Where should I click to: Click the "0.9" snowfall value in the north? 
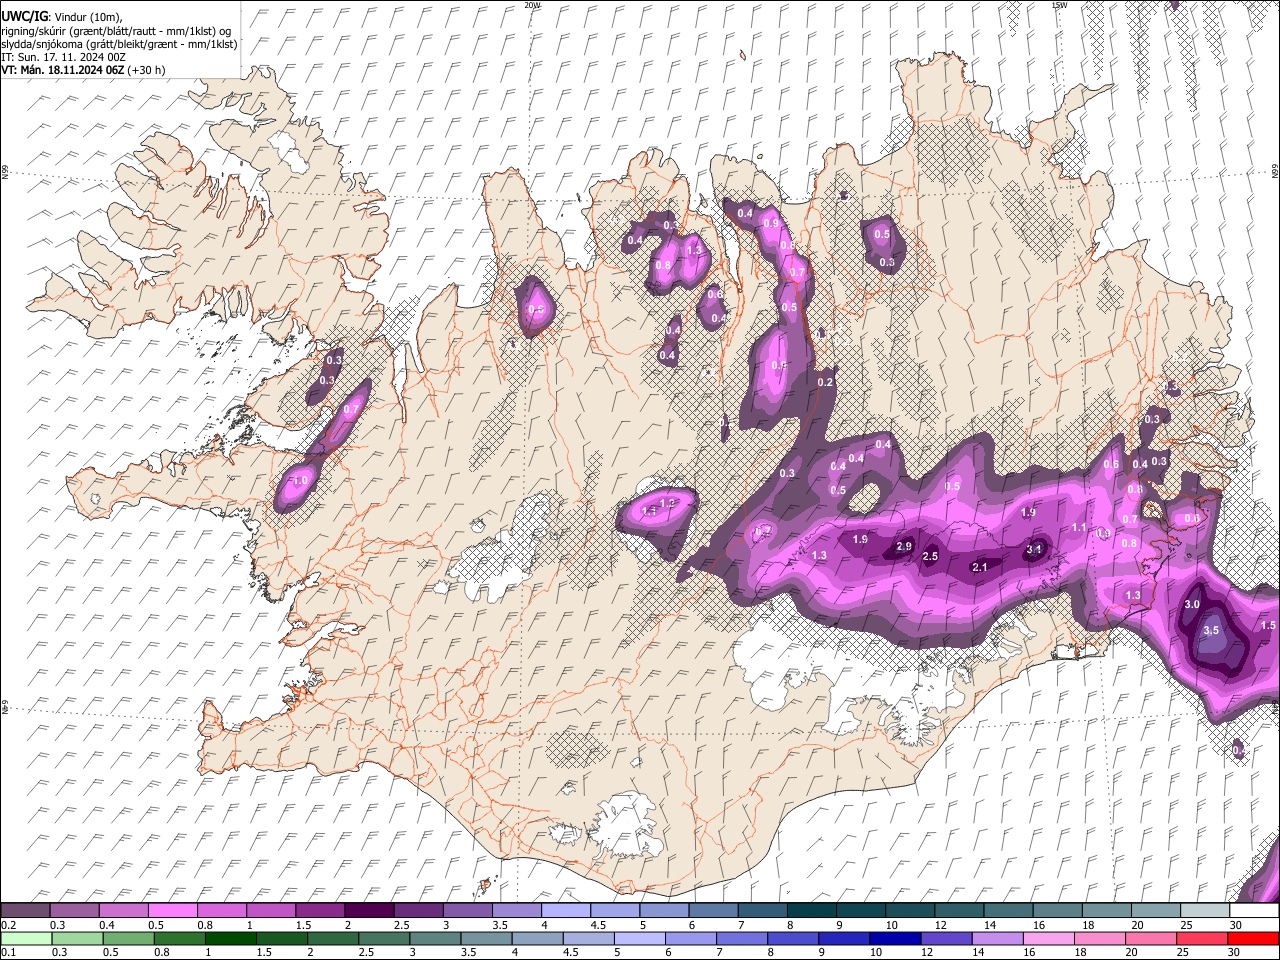click(770, 224)
